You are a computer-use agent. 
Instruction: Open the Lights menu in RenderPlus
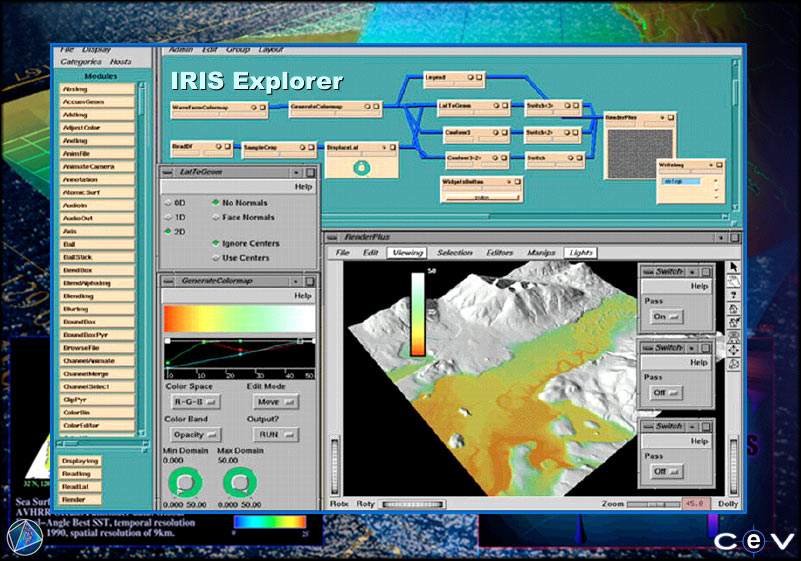point(581,252)
